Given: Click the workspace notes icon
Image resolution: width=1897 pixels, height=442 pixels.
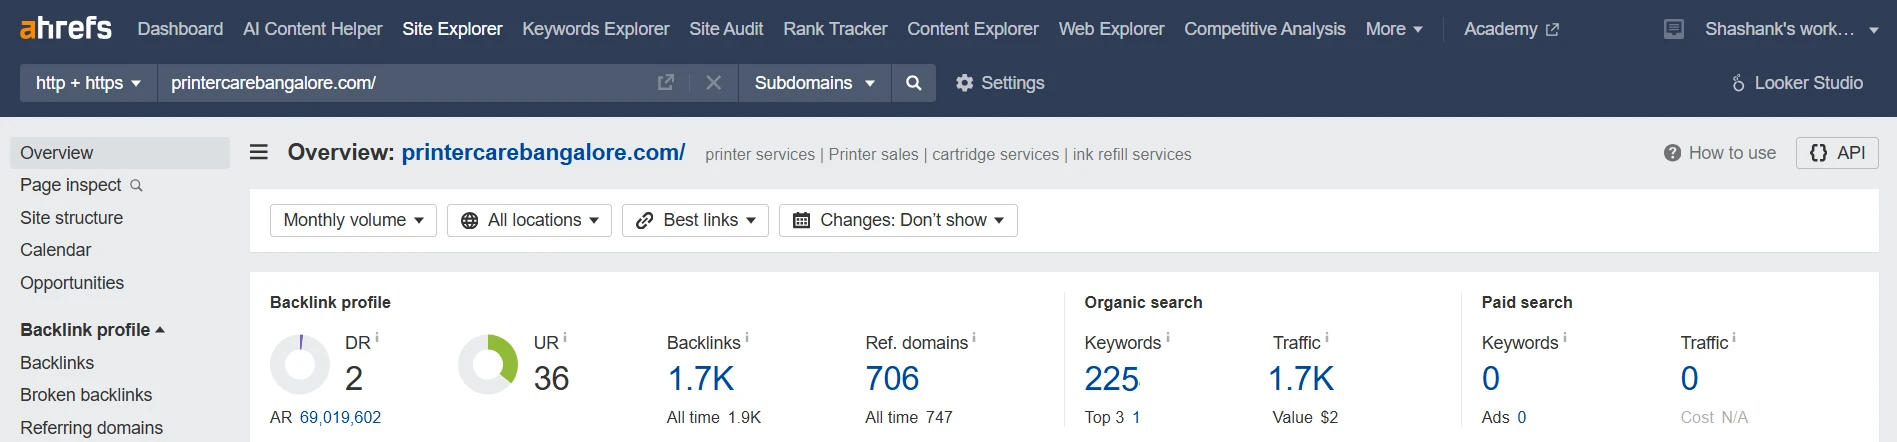Looking at the screenshot, I should [x=1674, y=29].
